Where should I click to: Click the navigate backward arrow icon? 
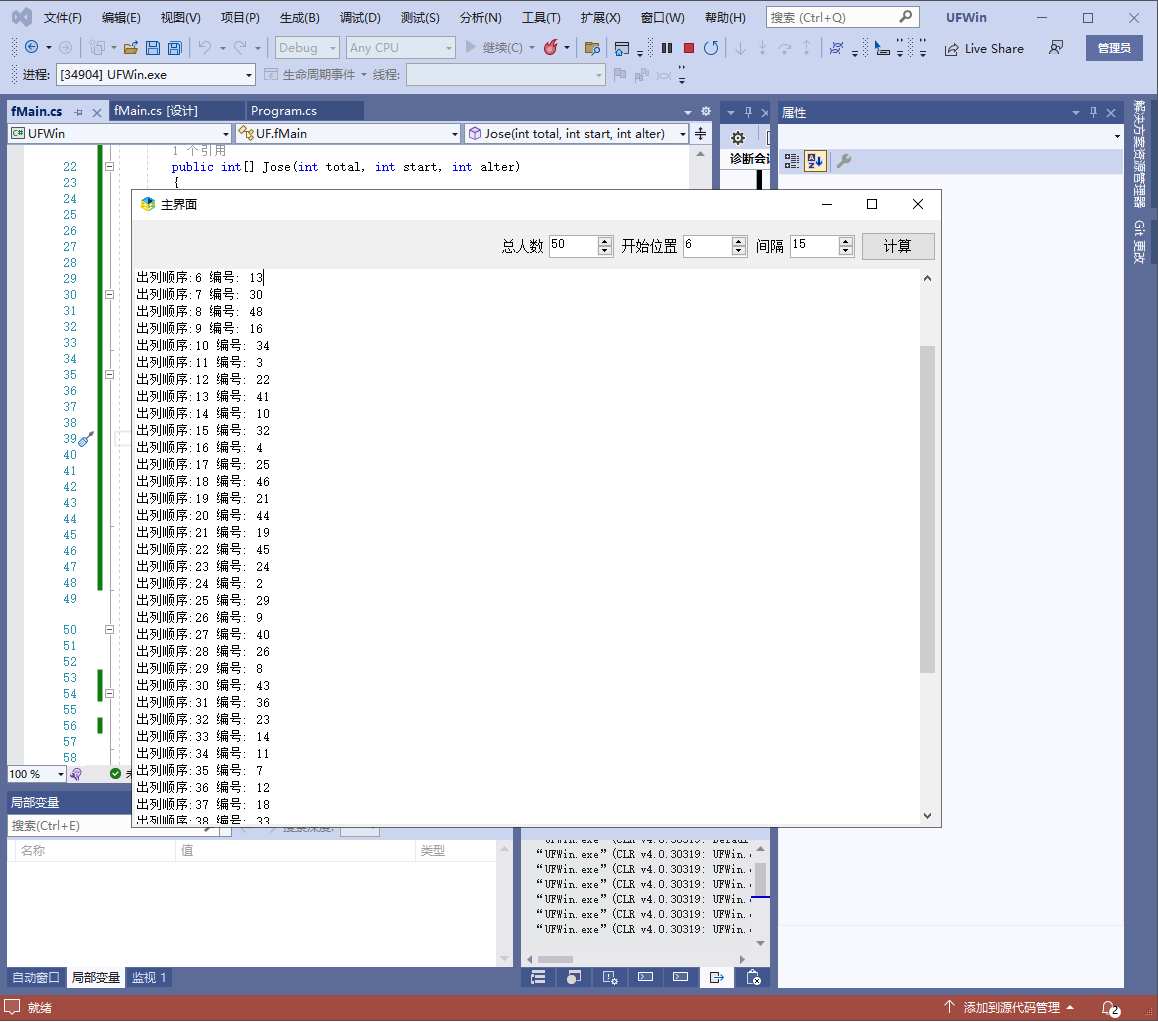pos(32,47)
